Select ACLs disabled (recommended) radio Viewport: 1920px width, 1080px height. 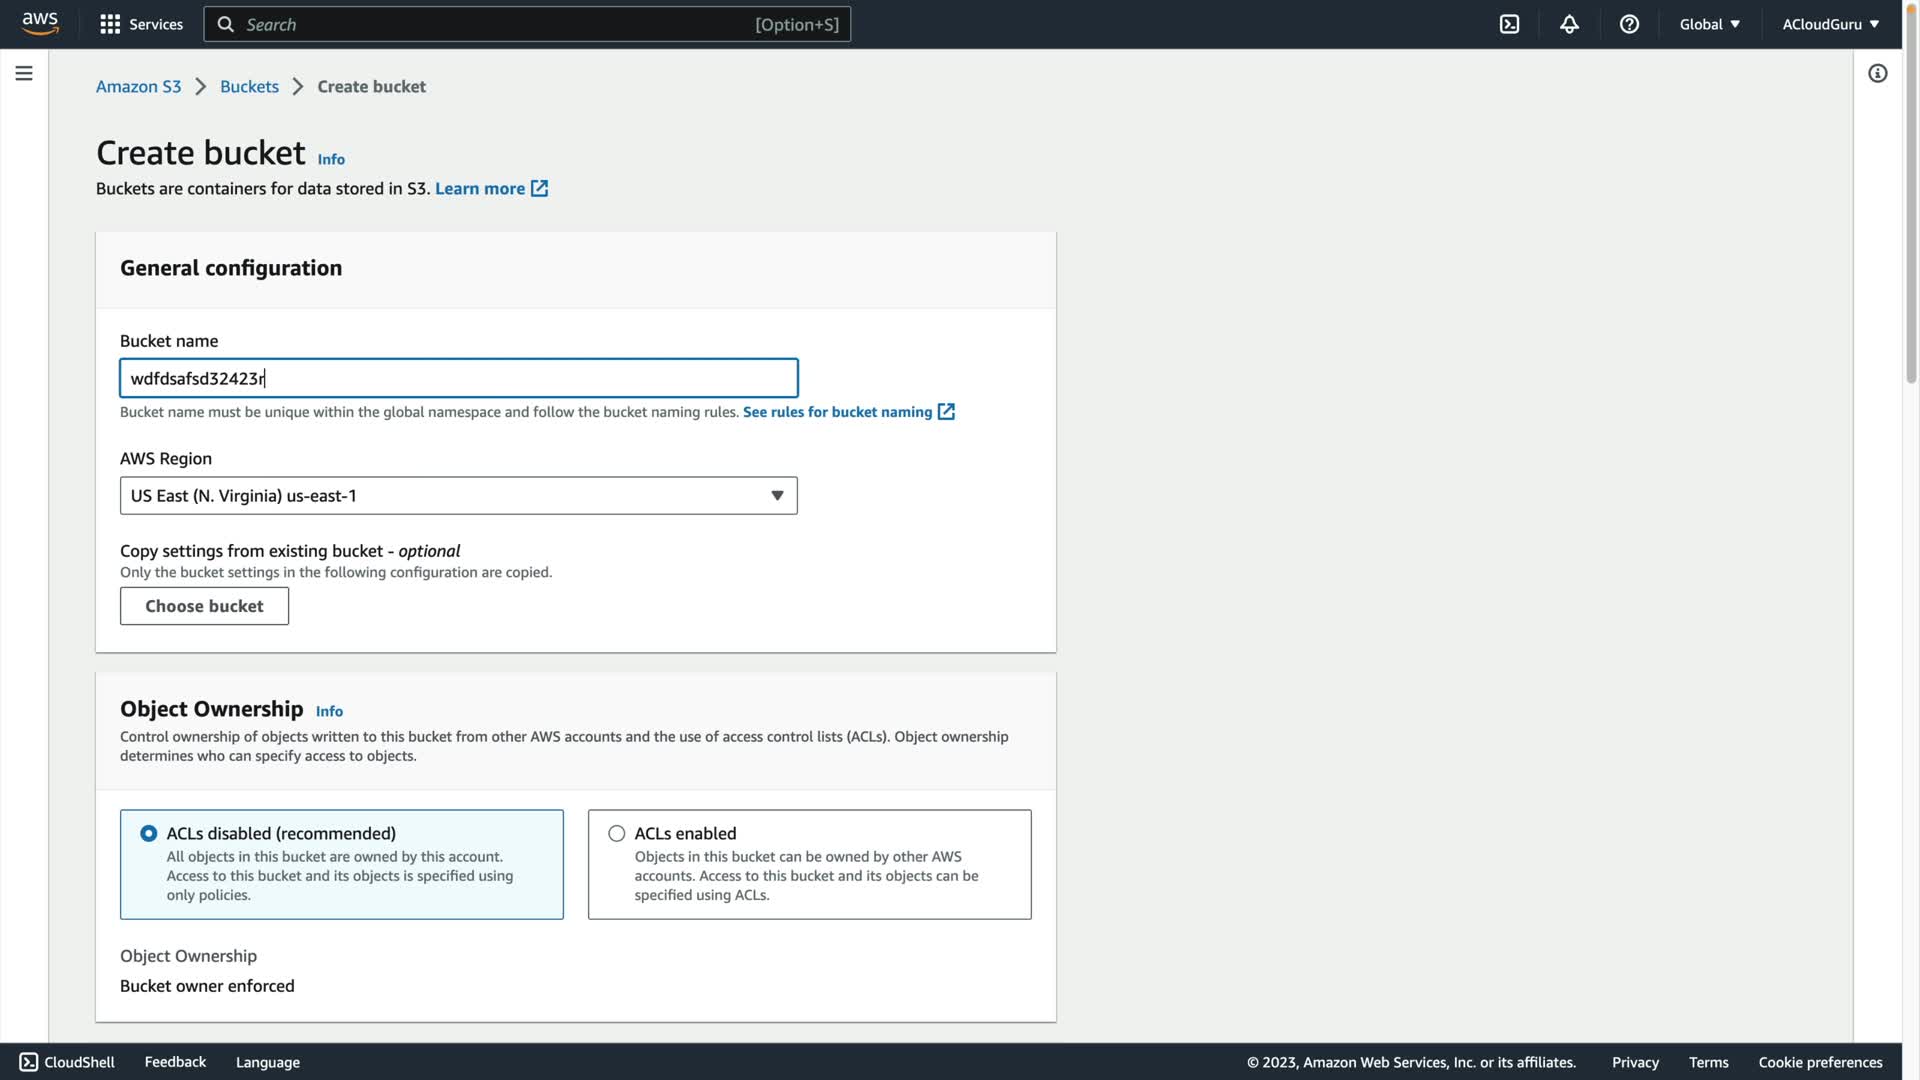point(149,833)
